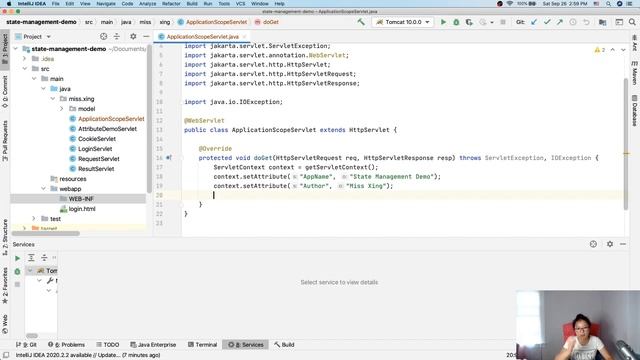Viewport: 640px width, 360px height.
Task: Go to next highlighted error arrow
Action: [x=623, y=50]
